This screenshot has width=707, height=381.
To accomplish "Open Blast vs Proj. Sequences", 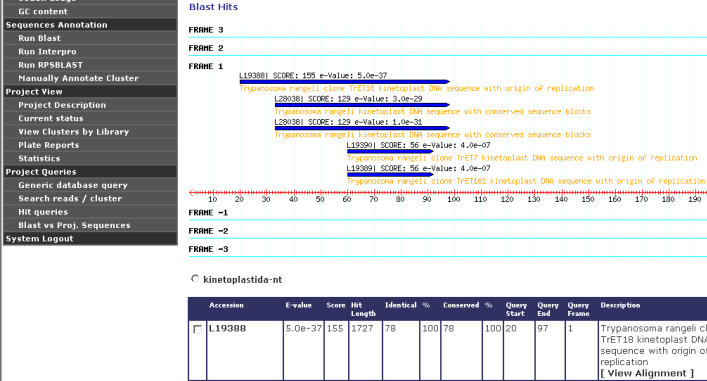I will point(74,225).
